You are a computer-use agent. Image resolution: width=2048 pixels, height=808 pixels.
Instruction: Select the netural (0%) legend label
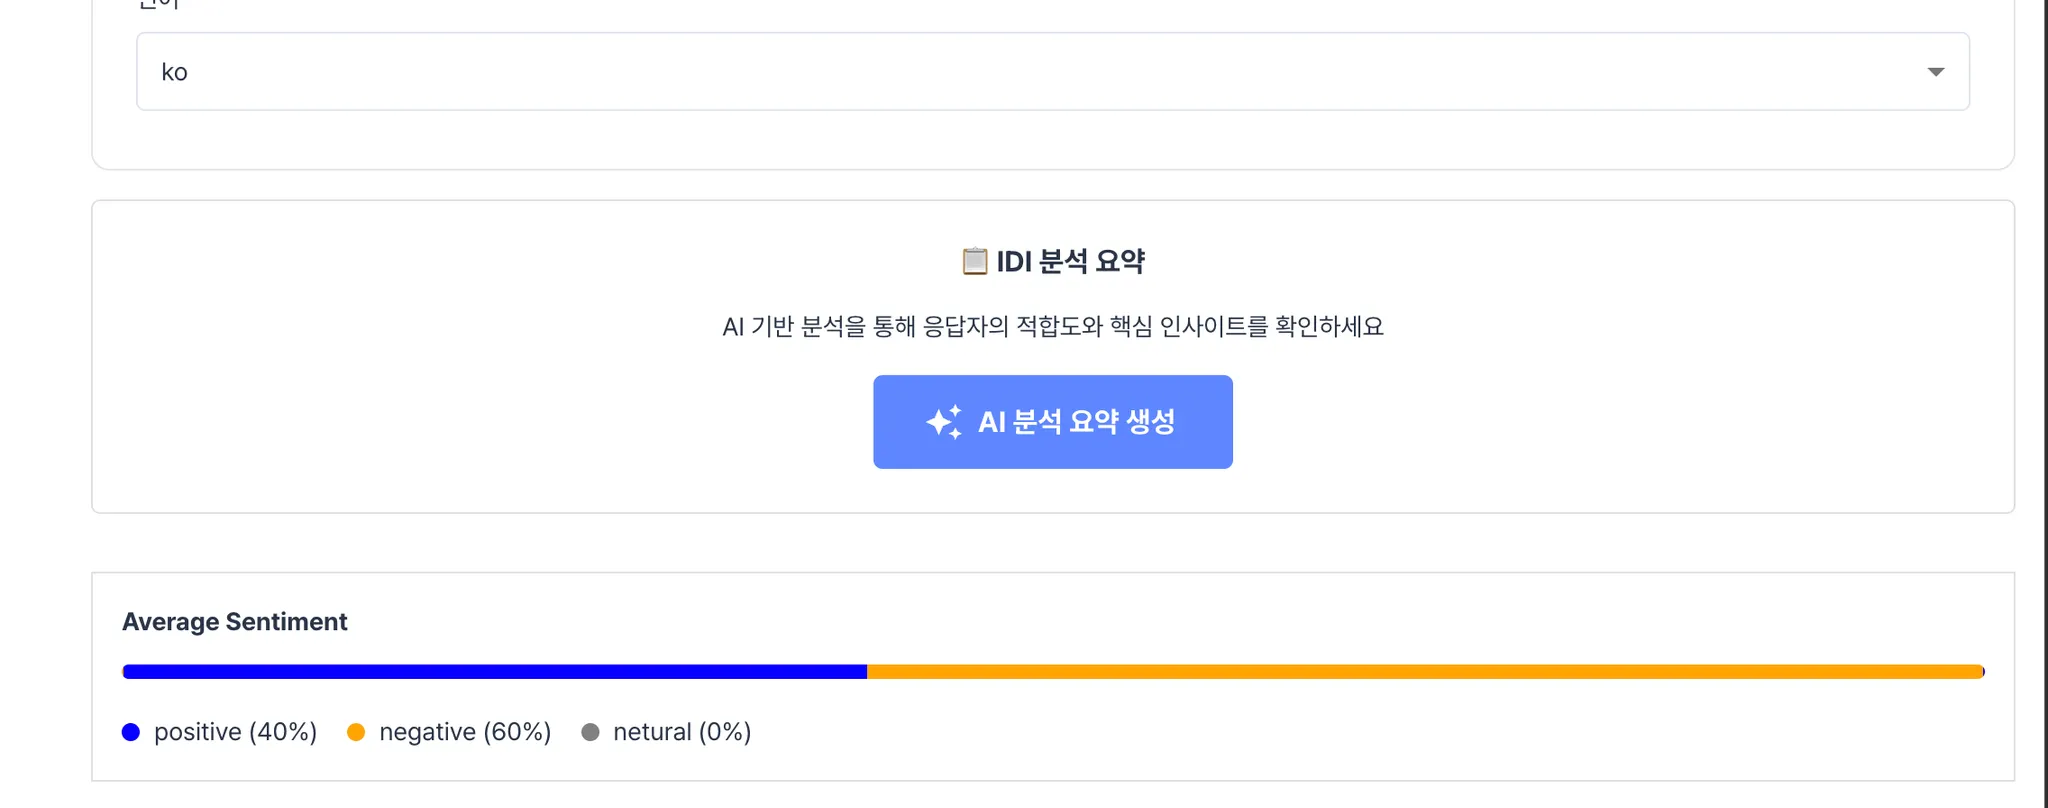[682, 732]
